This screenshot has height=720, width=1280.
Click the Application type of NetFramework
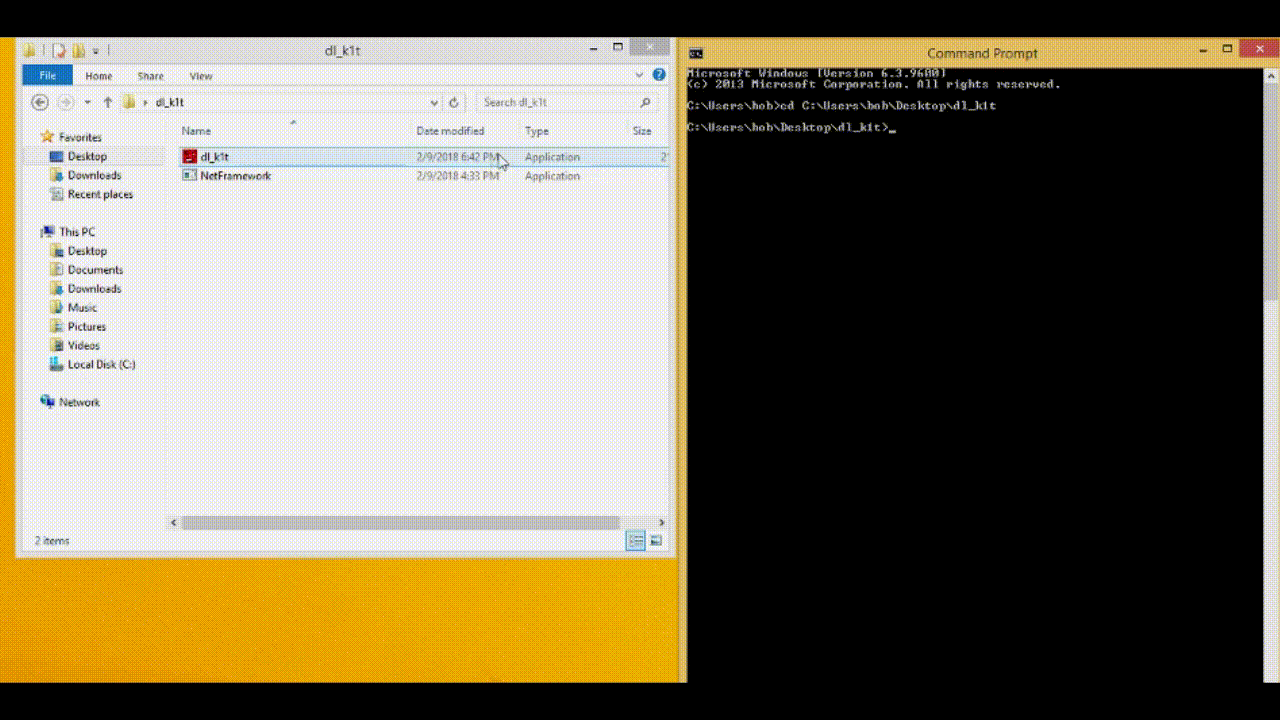(552, 176)
